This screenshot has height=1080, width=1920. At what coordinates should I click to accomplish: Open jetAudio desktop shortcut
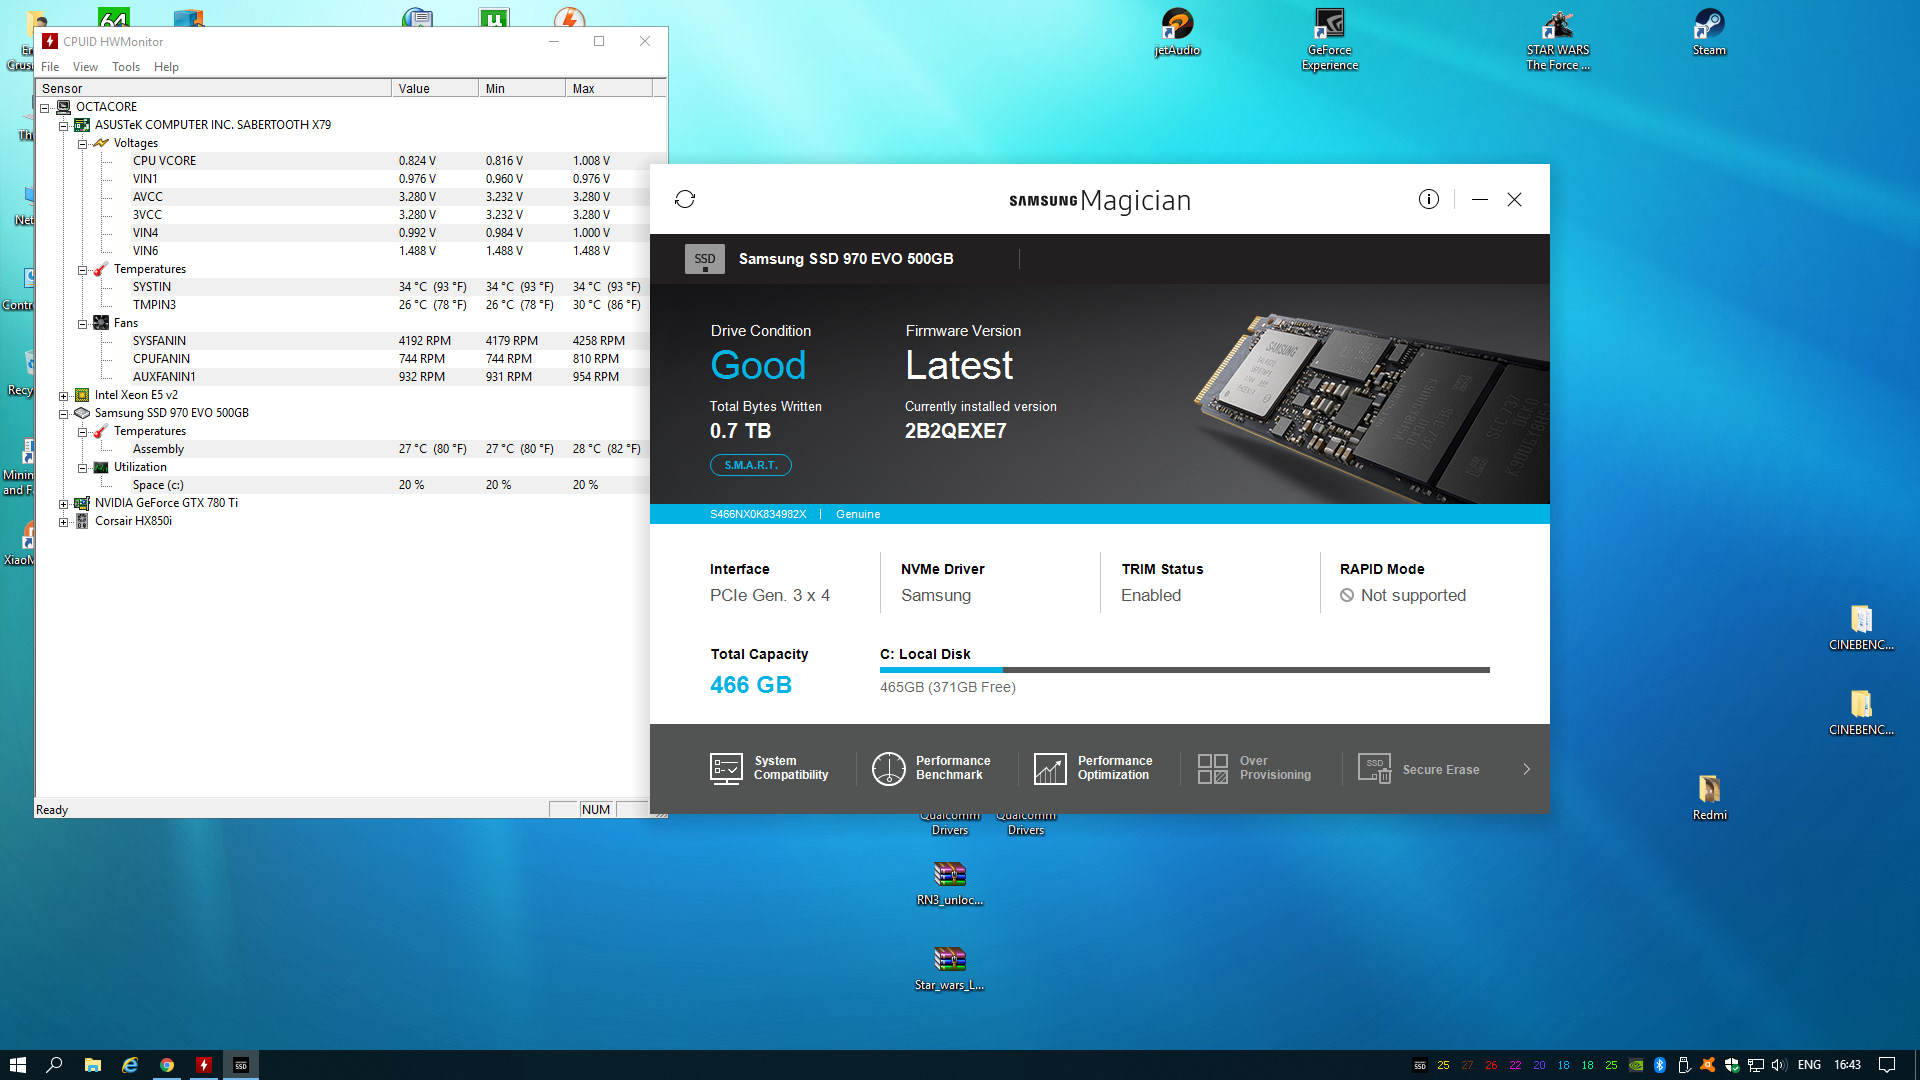point(1177,32)
